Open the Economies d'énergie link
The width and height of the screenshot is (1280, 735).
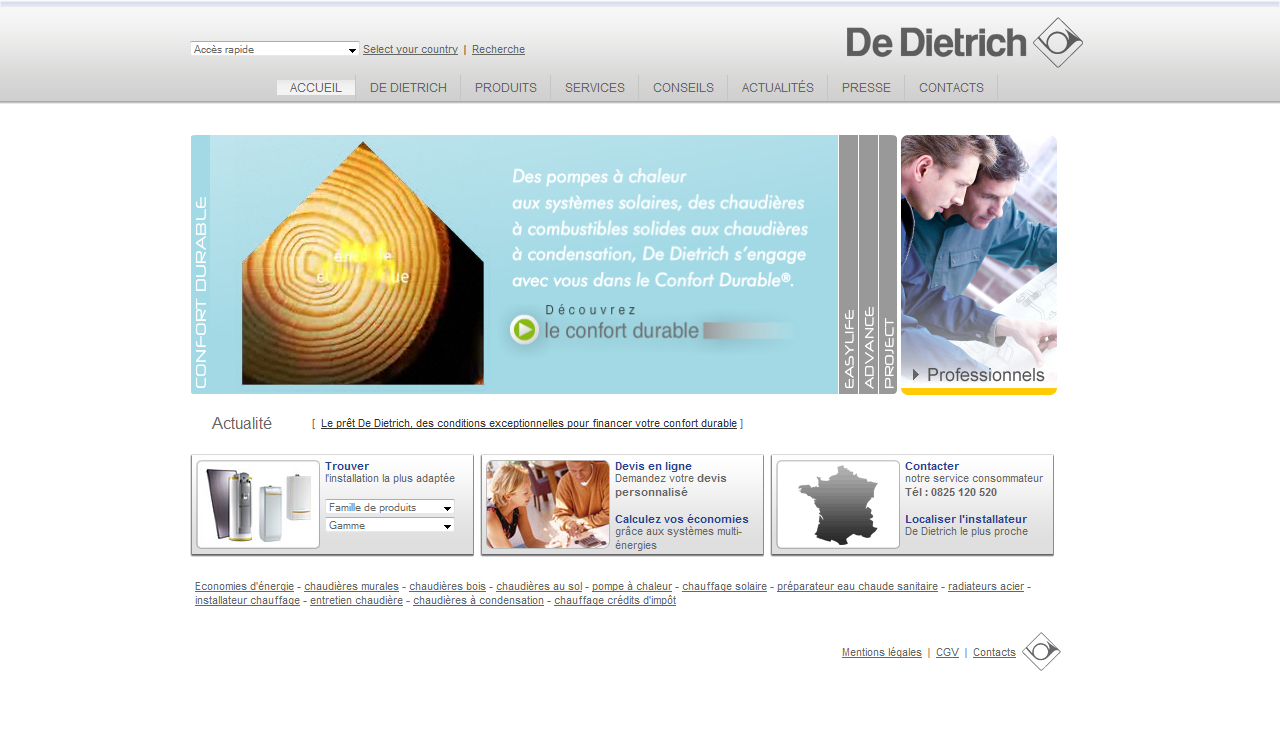244,587
